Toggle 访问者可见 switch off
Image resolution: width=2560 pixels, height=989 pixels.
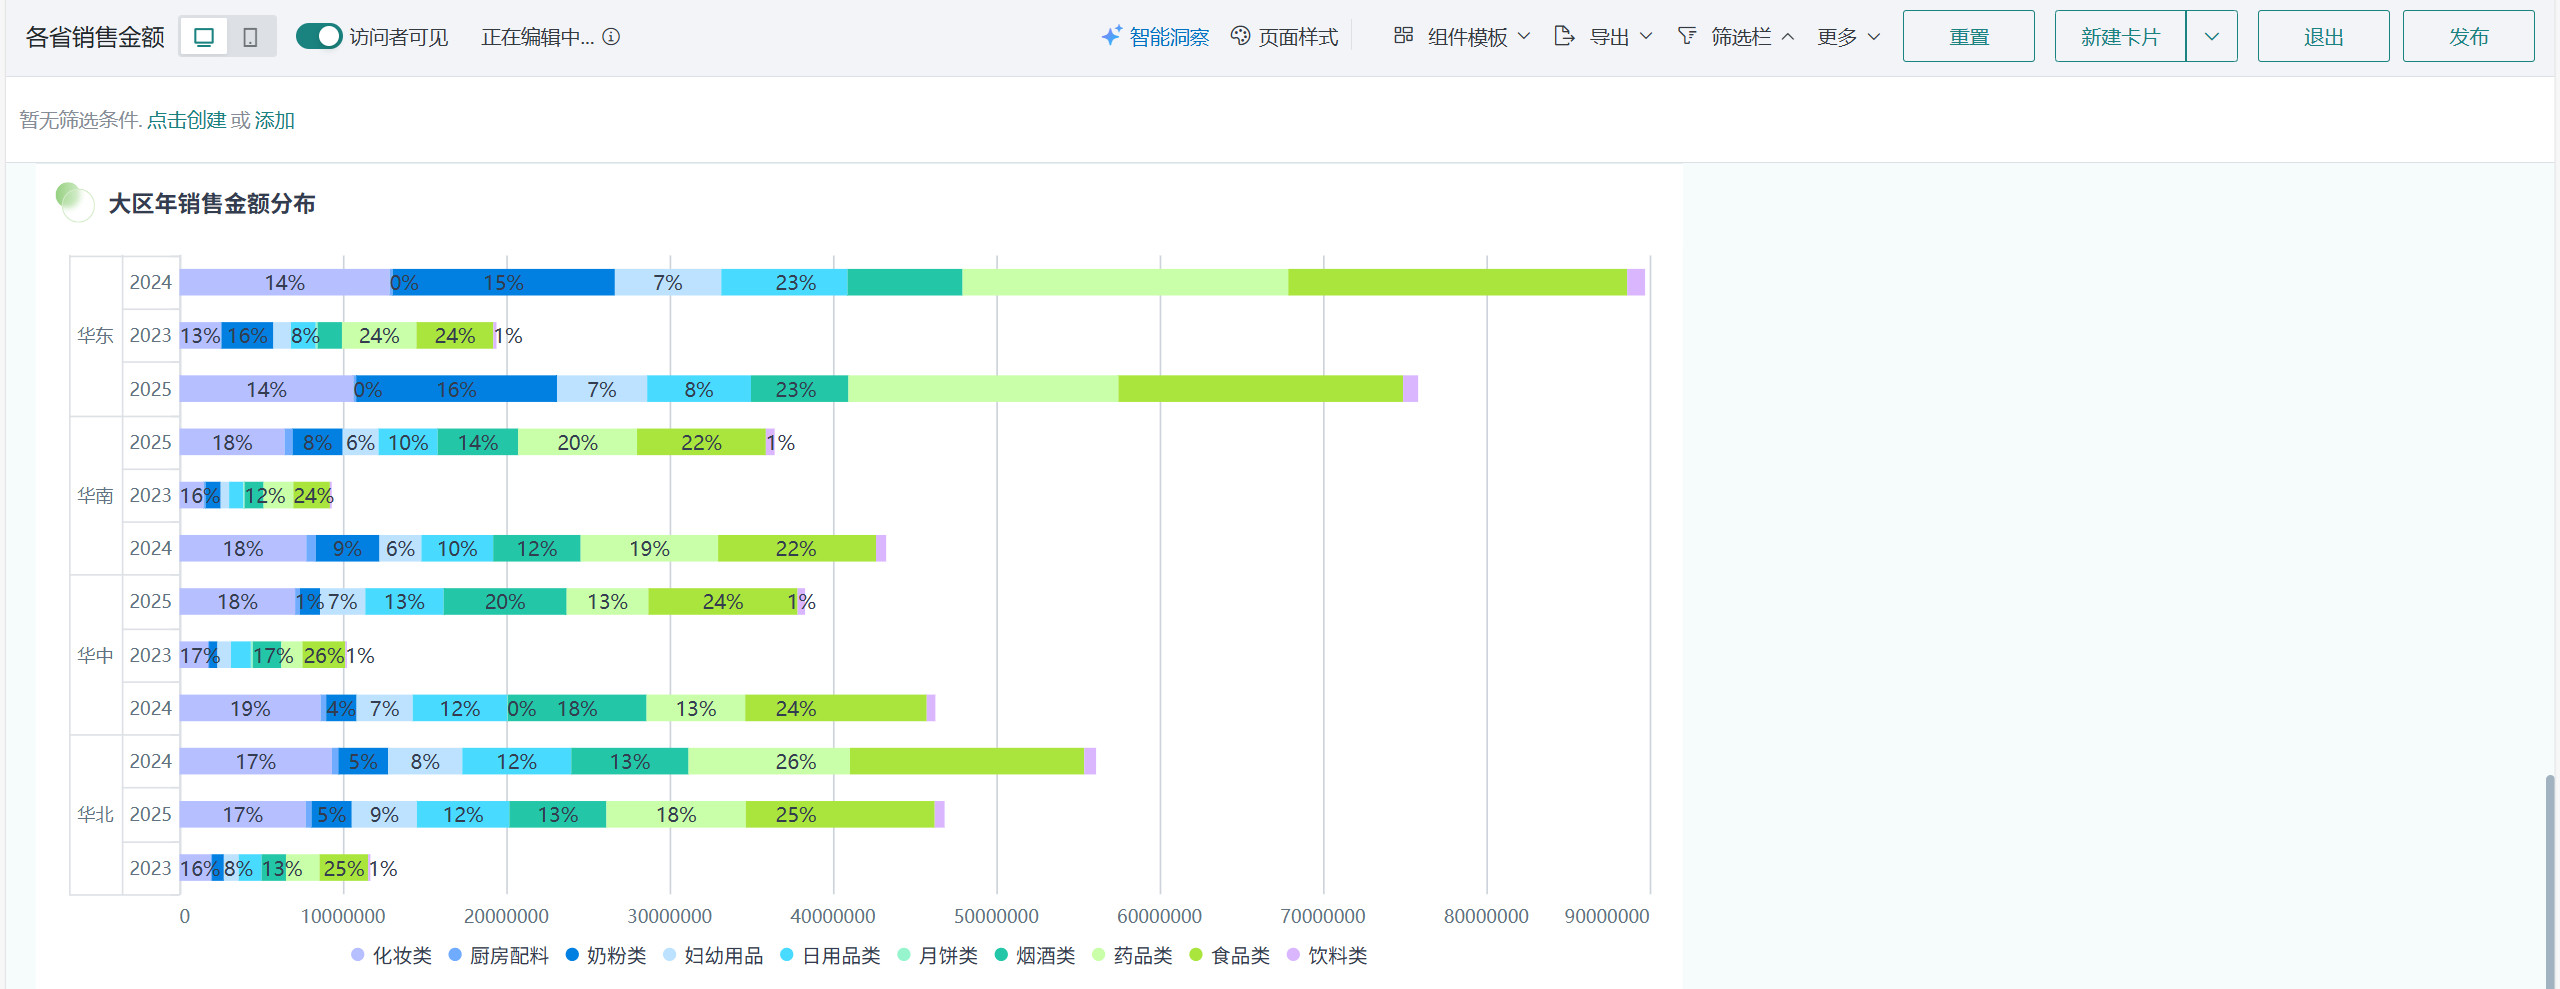click(319, 37)
